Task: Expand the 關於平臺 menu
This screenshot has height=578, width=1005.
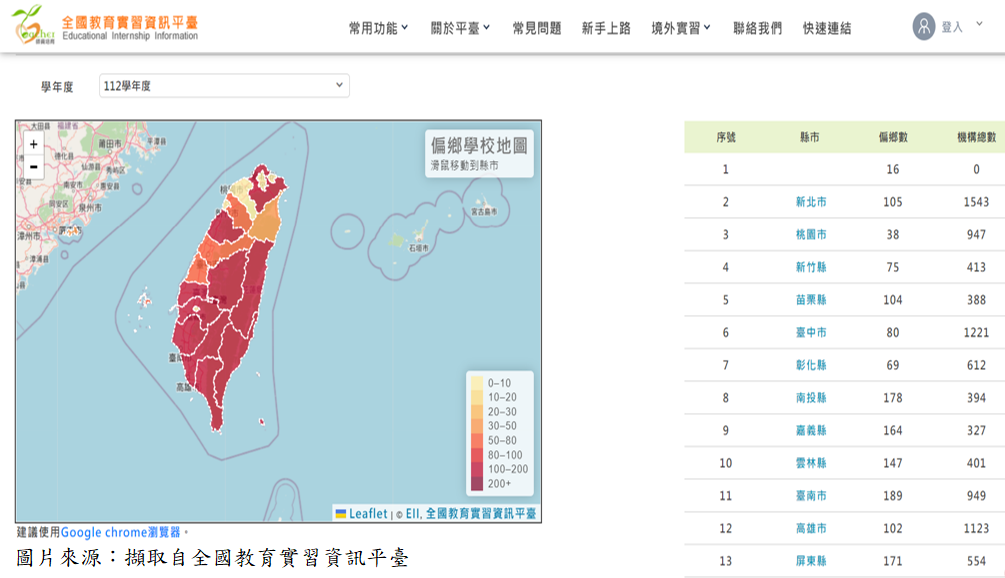Action: click(x=460, y=28)
